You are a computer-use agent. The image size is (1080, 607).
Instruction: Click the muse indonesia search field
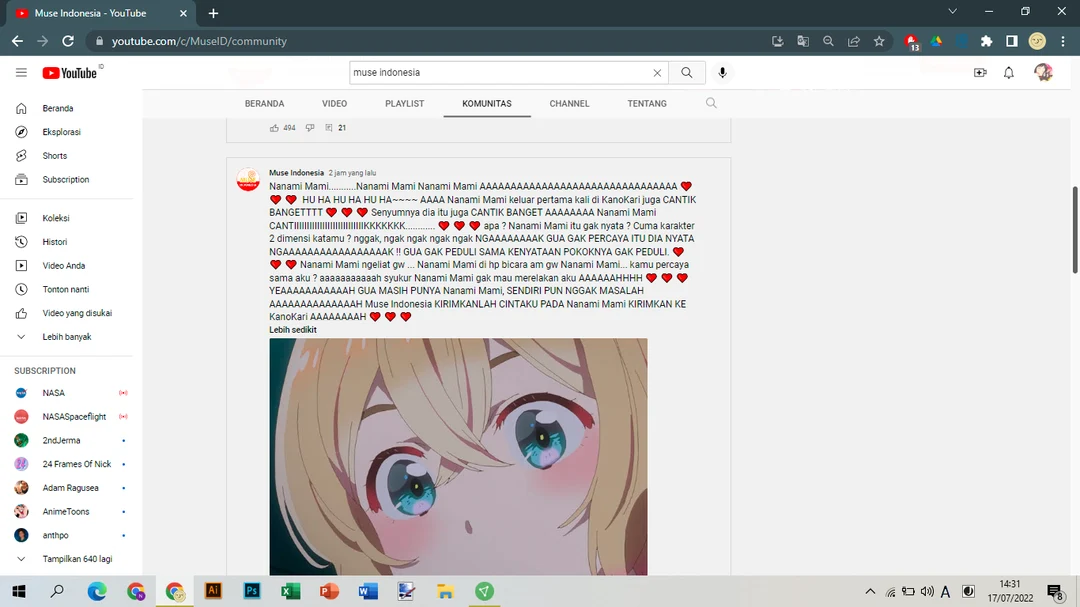click(x=500, y=73)
